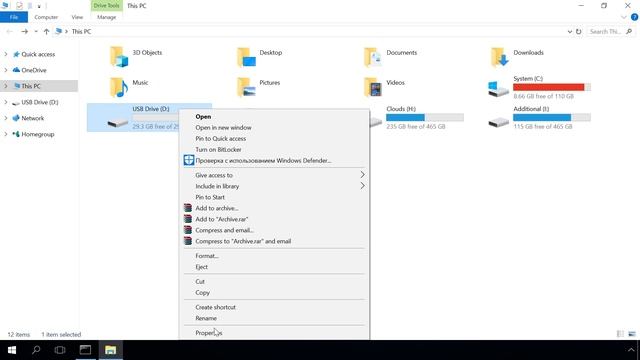Expand This PC tree node

[x=6, y=86]
